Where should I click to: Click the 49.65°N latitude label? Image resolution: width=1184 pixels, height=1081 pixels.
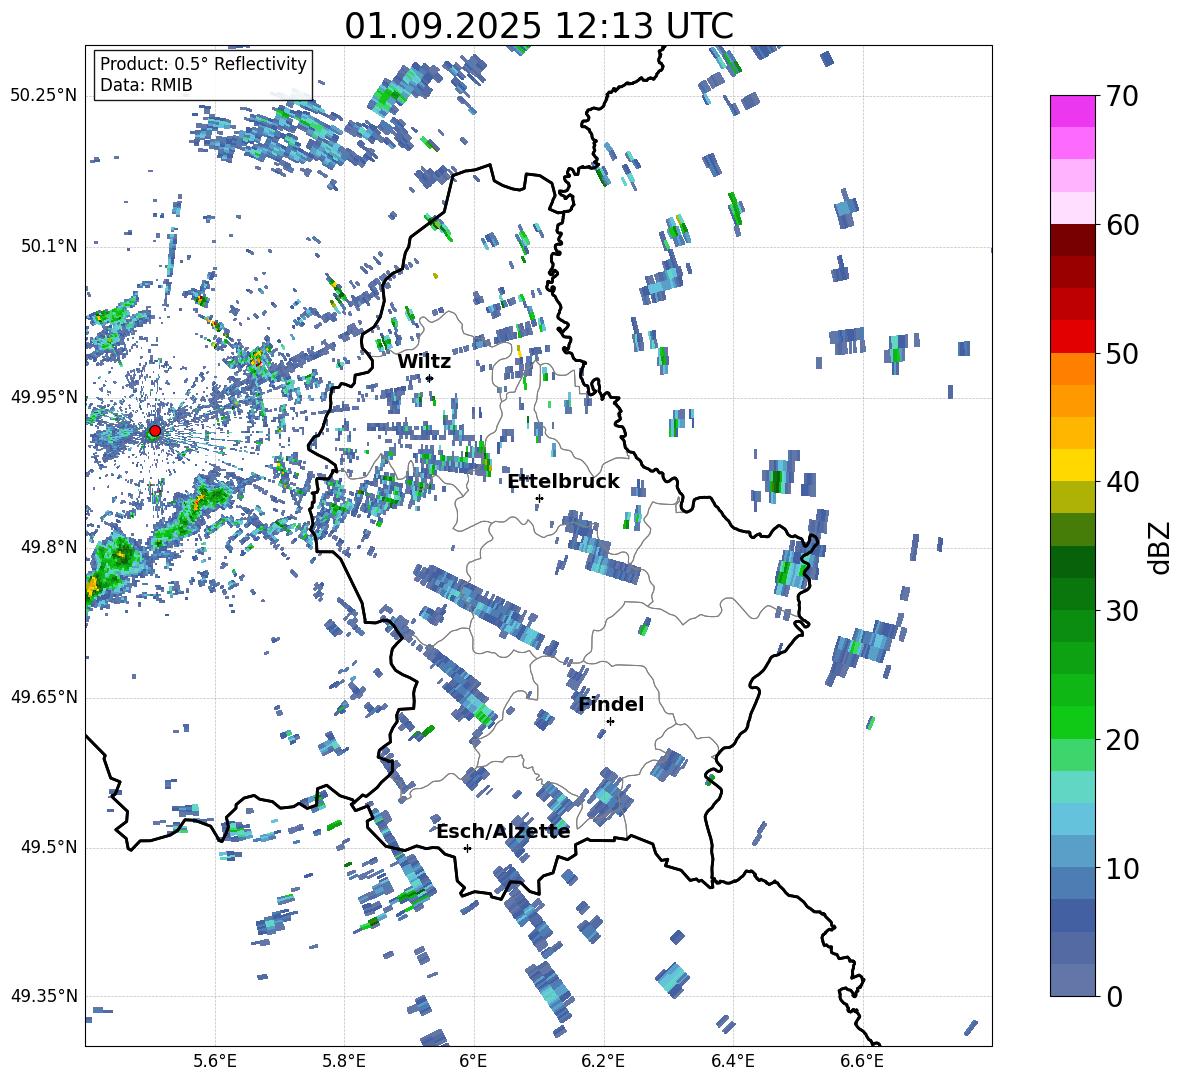tap(44, 697)
